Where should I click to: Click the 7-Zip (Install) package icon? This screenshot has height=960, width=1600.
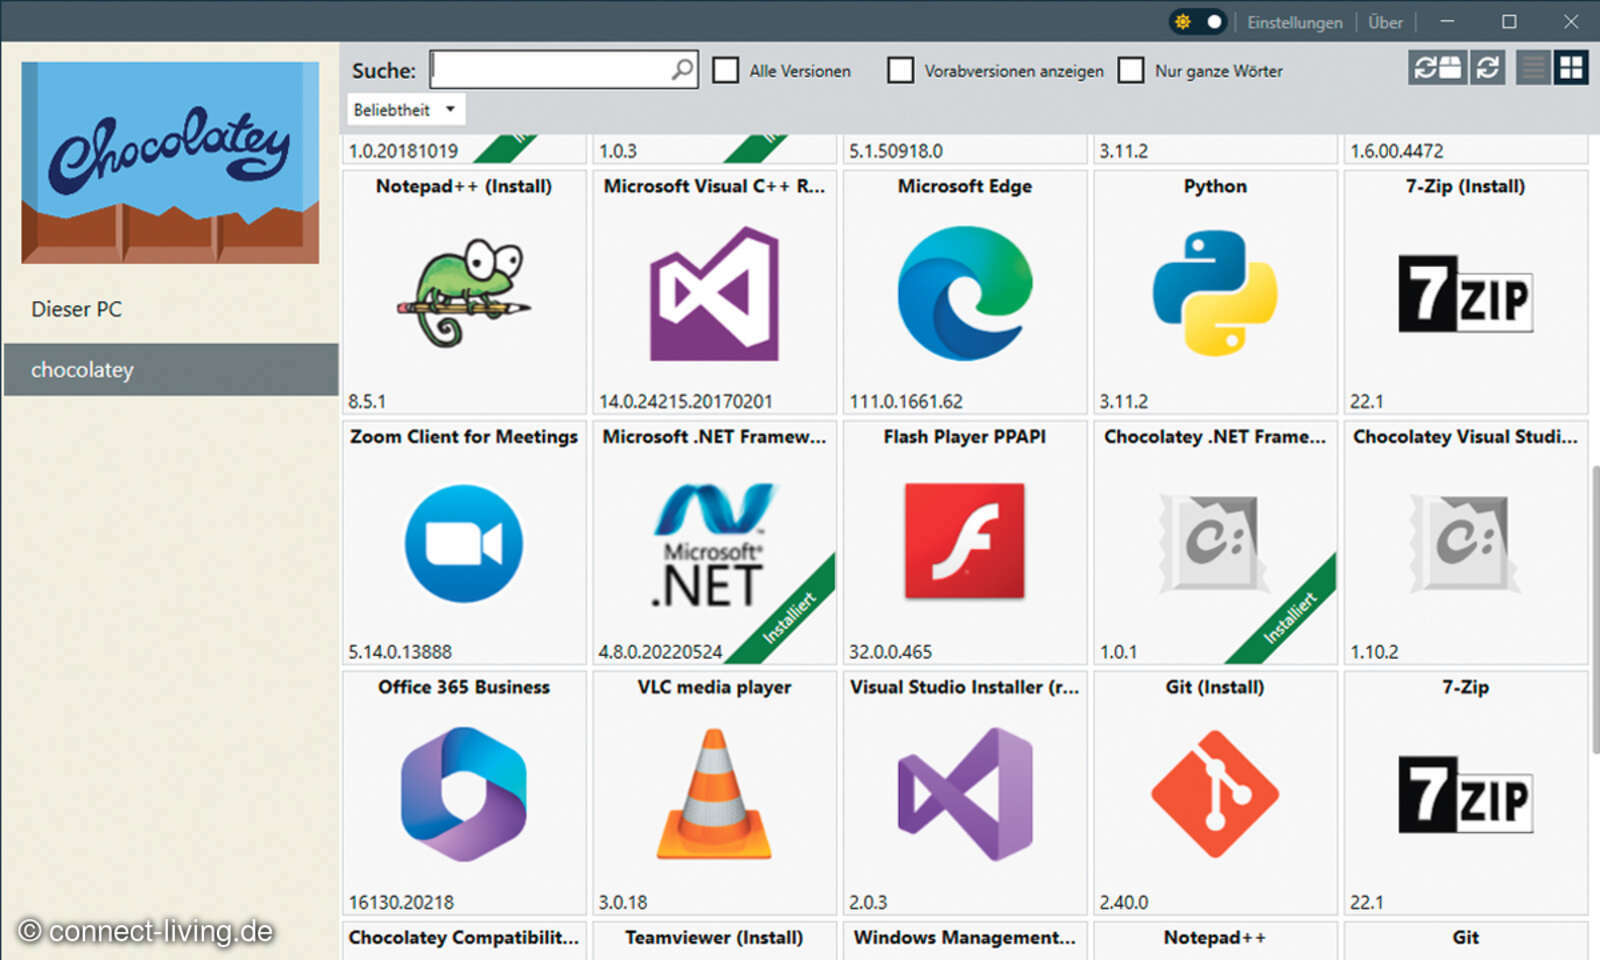click(x=1465, y=295)
